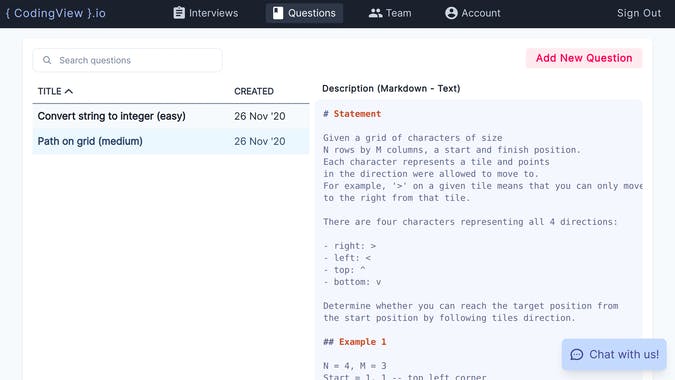Screen dimensions: 675x380
Task: Click the "- left: <" line
Action: 347,258
